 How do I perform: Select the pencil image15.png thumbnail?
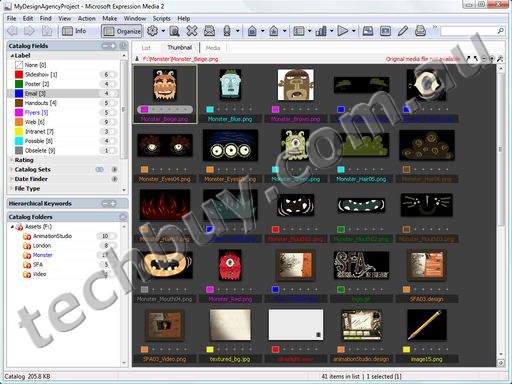(x=427, y=325)
